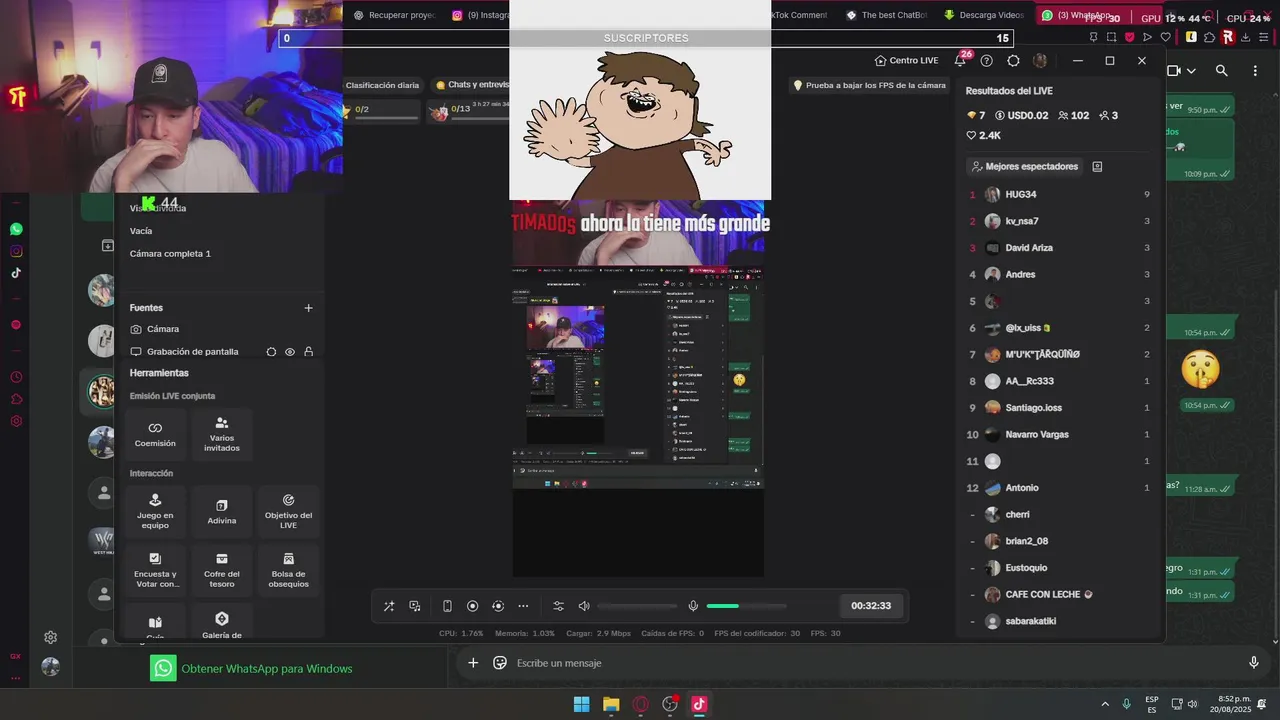Search in WhatsApp chat
This screenshot has height=720, width=1280.
click(x=1222, y=71)
